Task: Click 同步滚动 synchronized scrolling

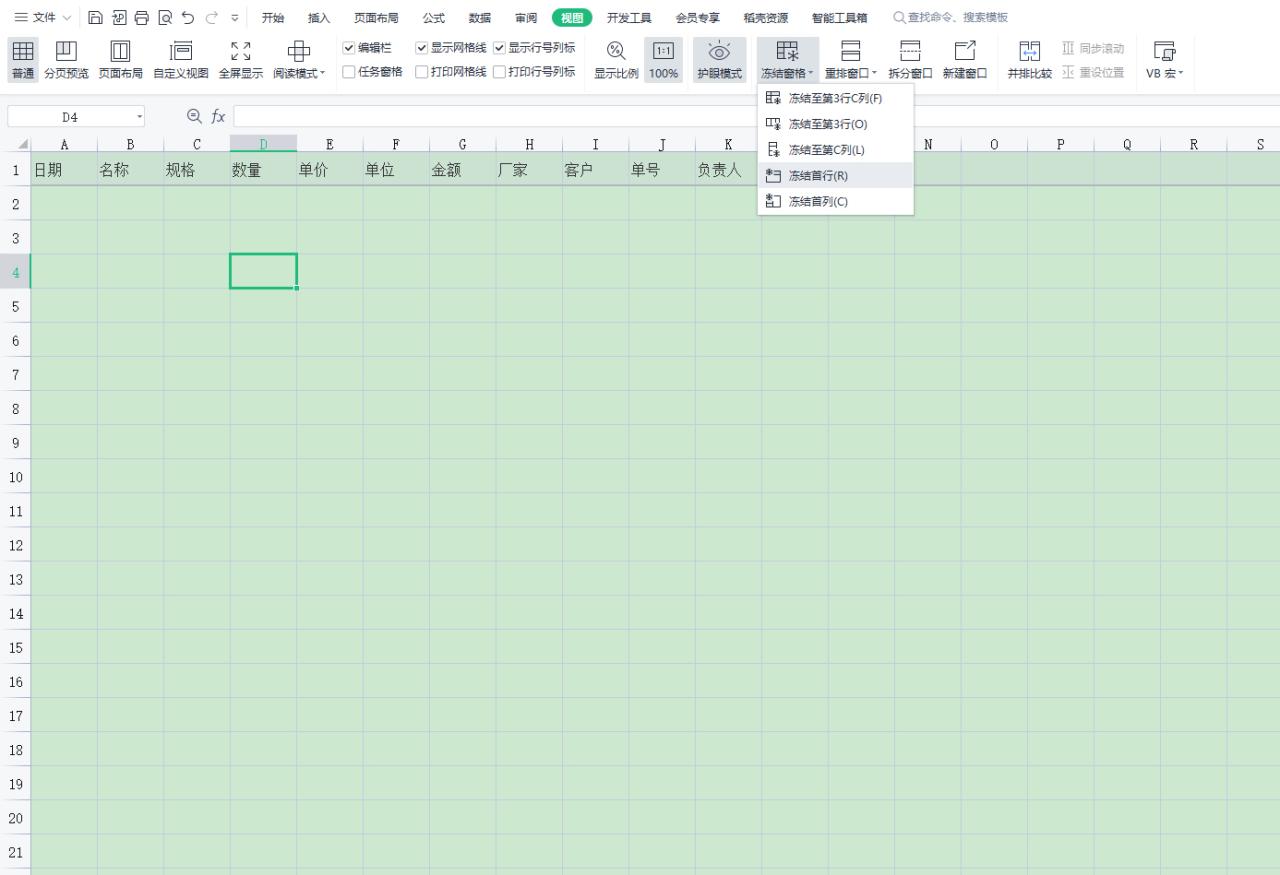Action: tap(1092, 48)
